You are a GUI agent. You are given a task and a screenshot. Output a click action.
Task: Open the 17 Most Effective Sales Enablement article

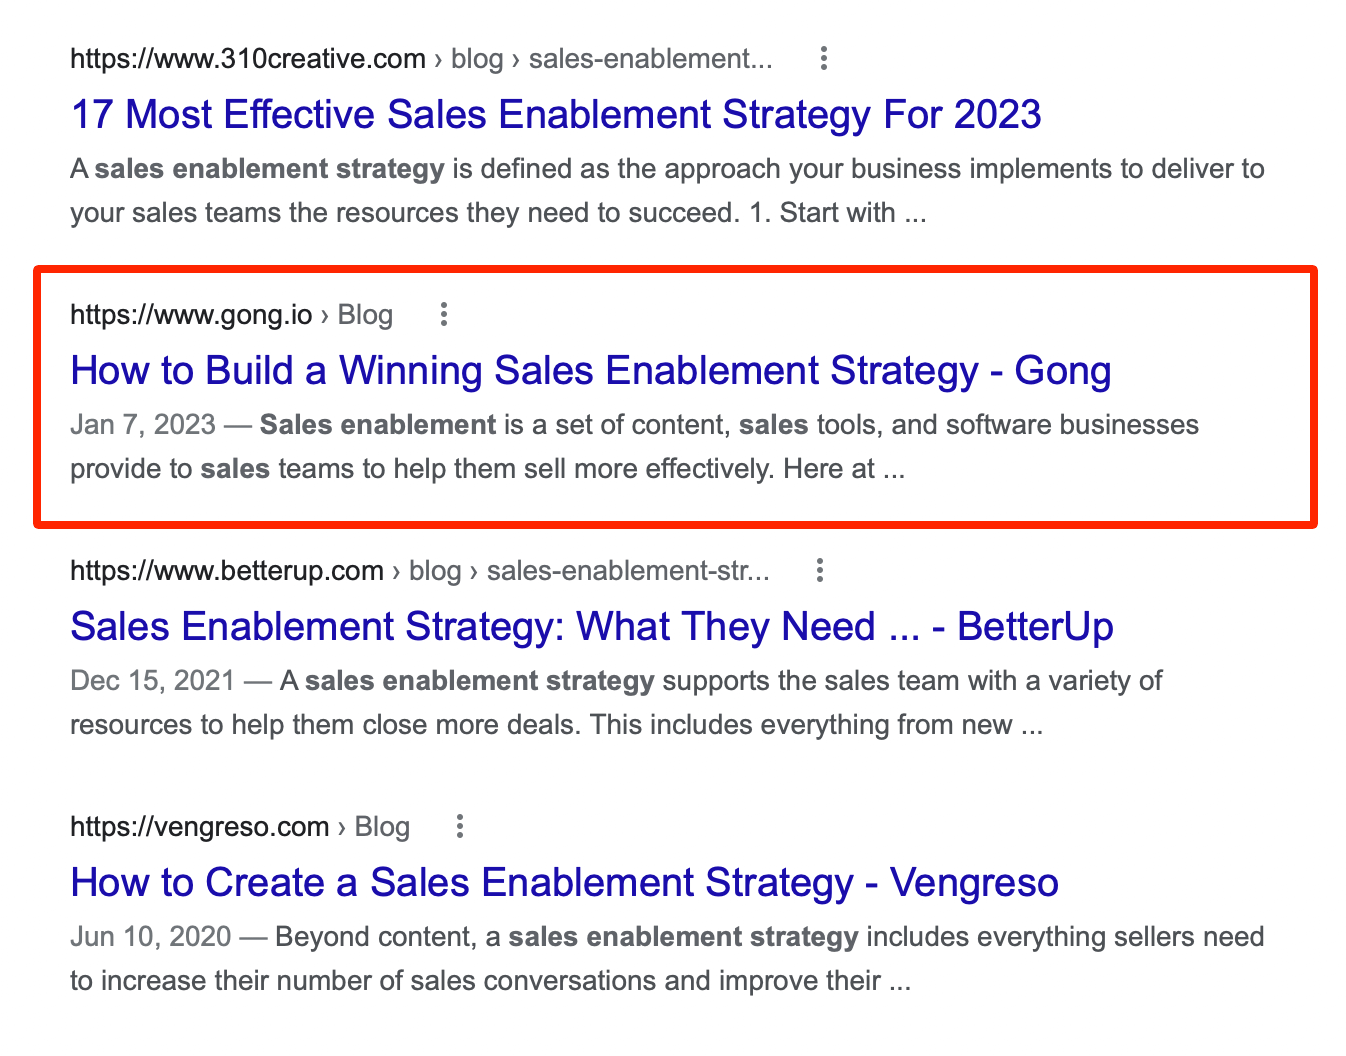point(555,114)
